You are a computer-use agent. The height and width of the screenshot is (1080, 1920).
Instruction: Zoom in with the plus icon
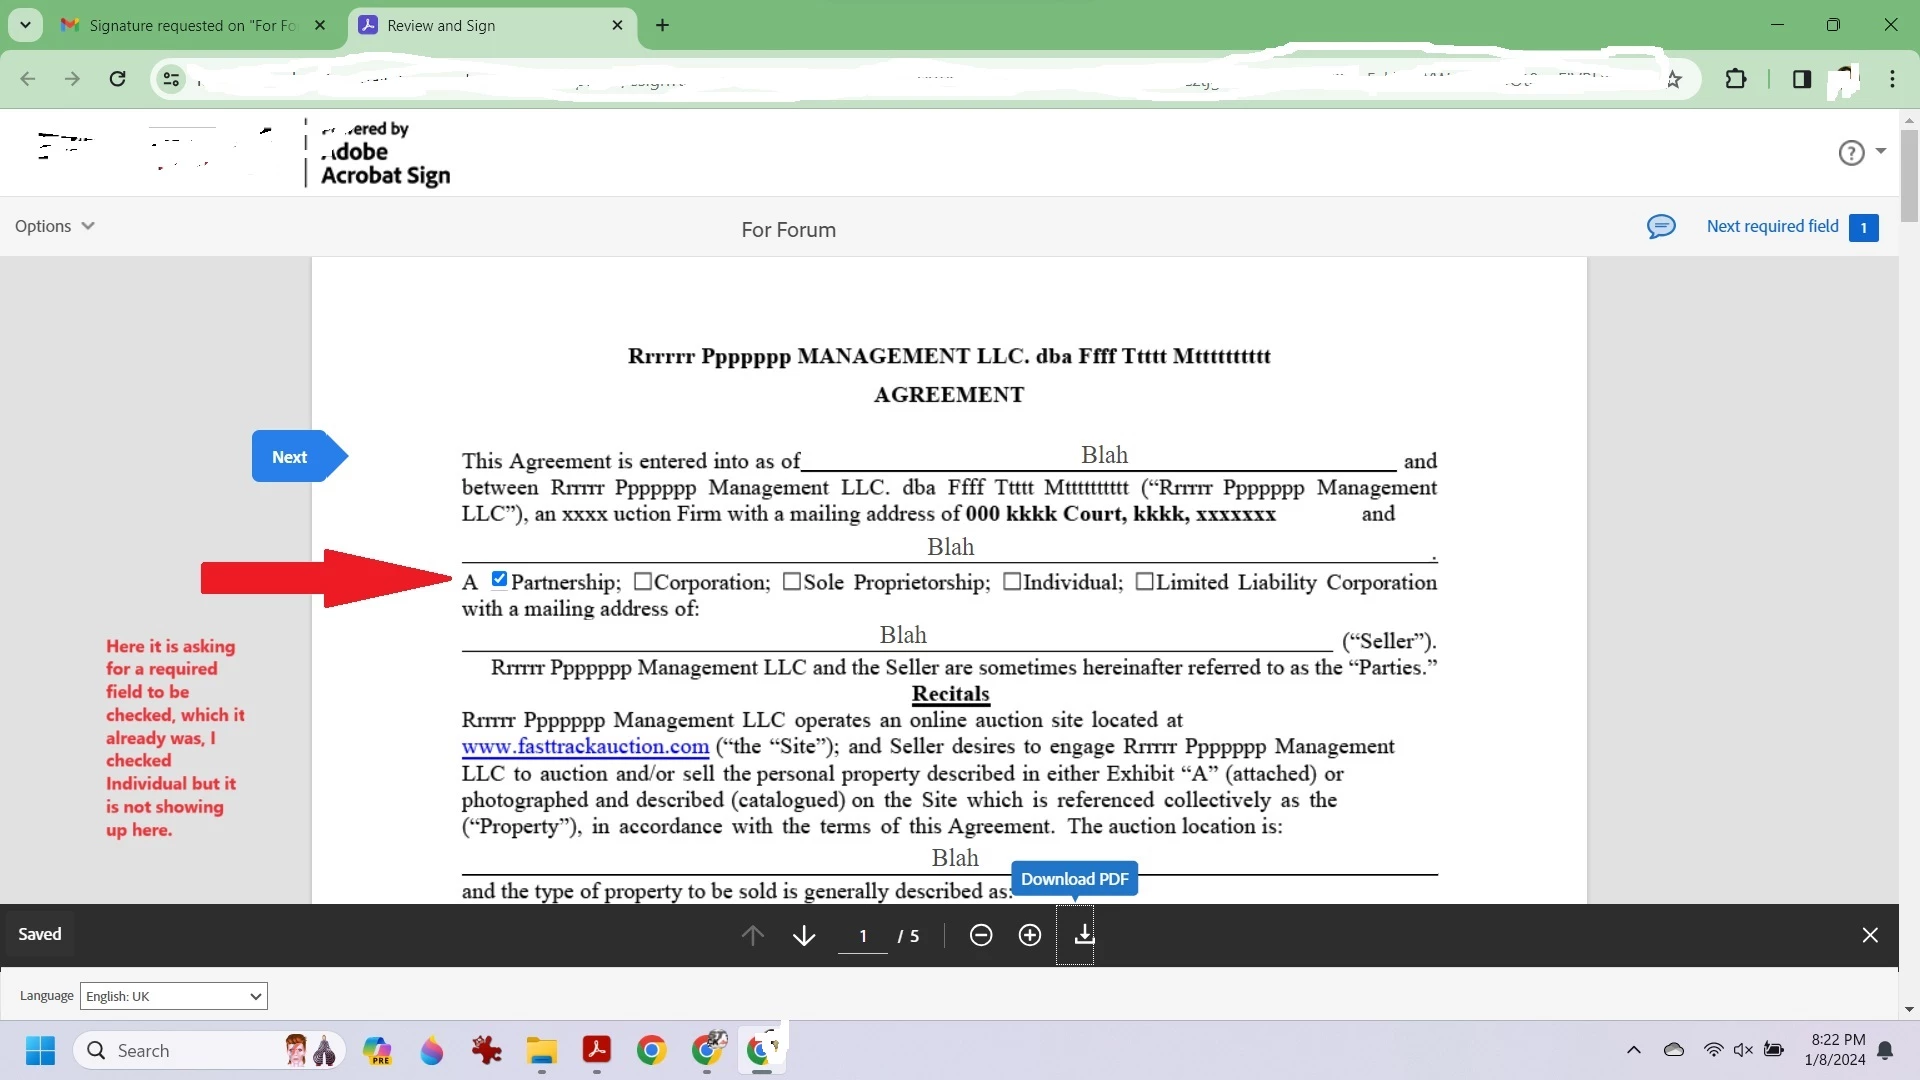tap(1029, 935)
